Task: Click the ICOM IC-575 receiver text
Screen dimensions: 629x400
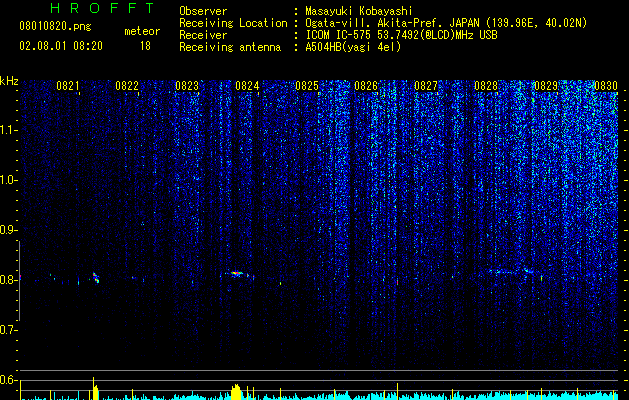Action: click(x=401, y=35)
